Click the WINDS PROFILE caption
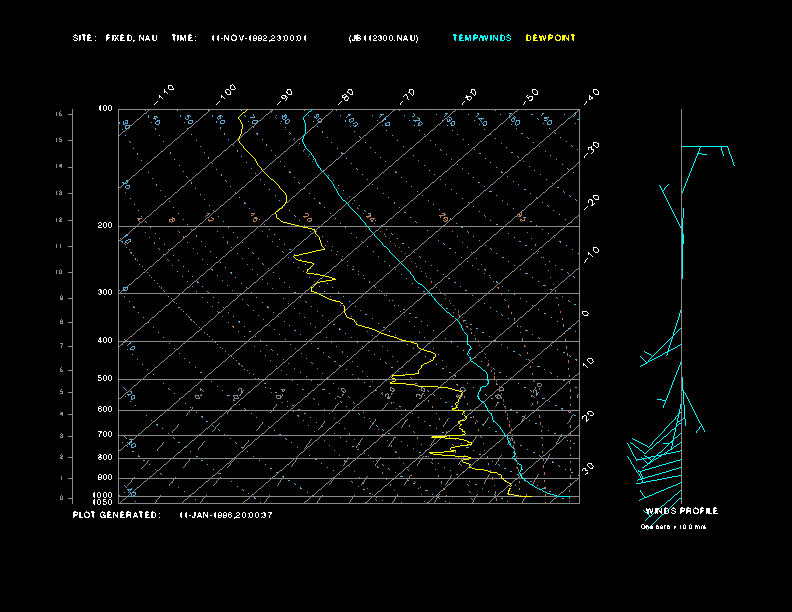Image resolution: width=792 pixels, height=612 pixels. 681,511
